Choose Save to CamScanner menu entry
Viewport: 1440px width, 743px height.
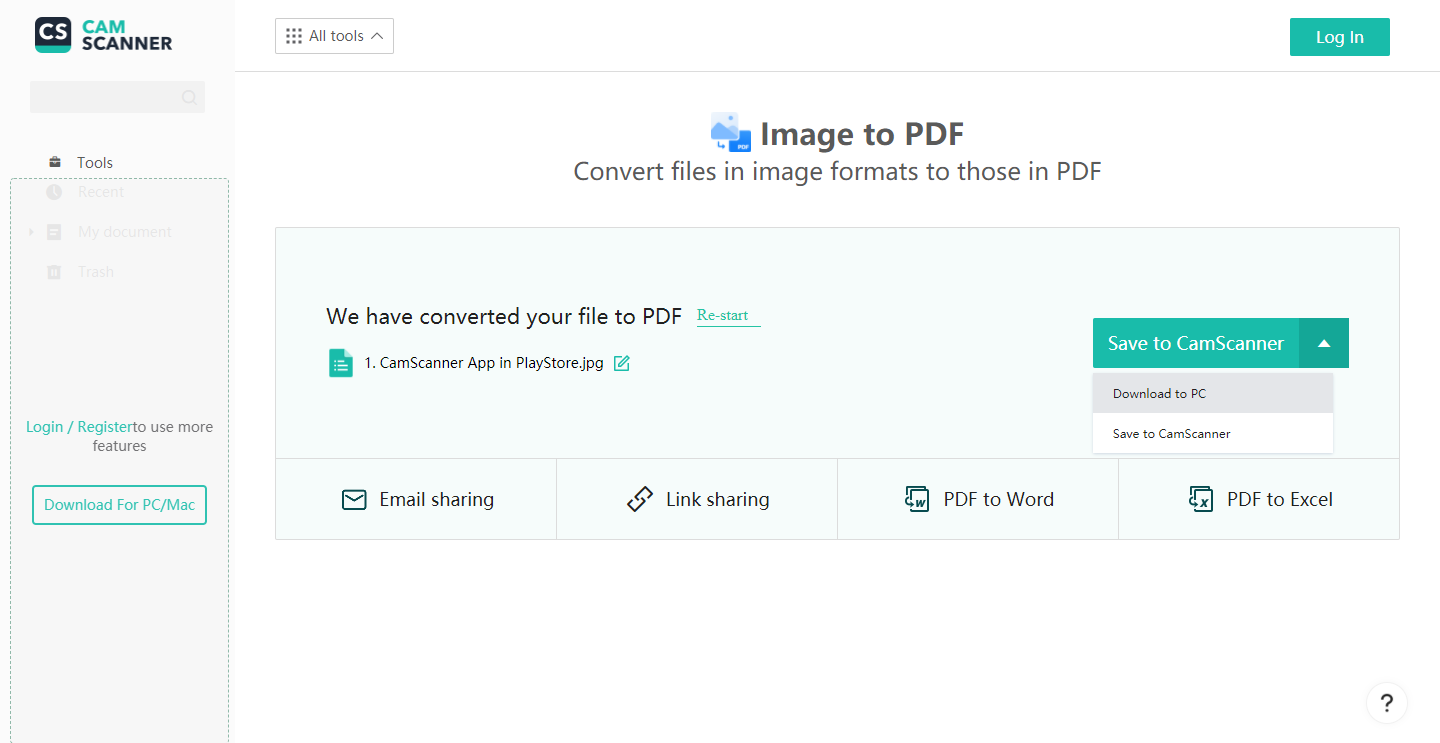pyautogui.click(x=1212, y=434)
